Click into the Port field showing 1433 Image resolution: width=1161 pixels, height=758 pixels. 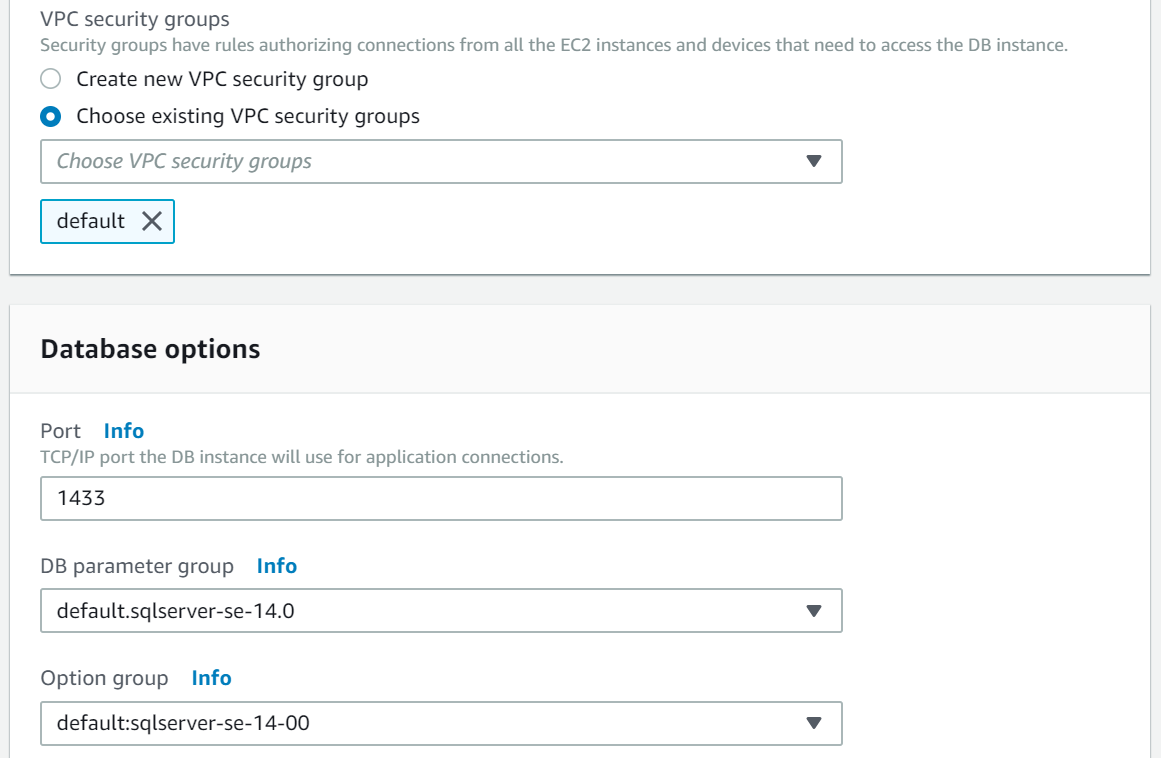click(x=440, y=498)
